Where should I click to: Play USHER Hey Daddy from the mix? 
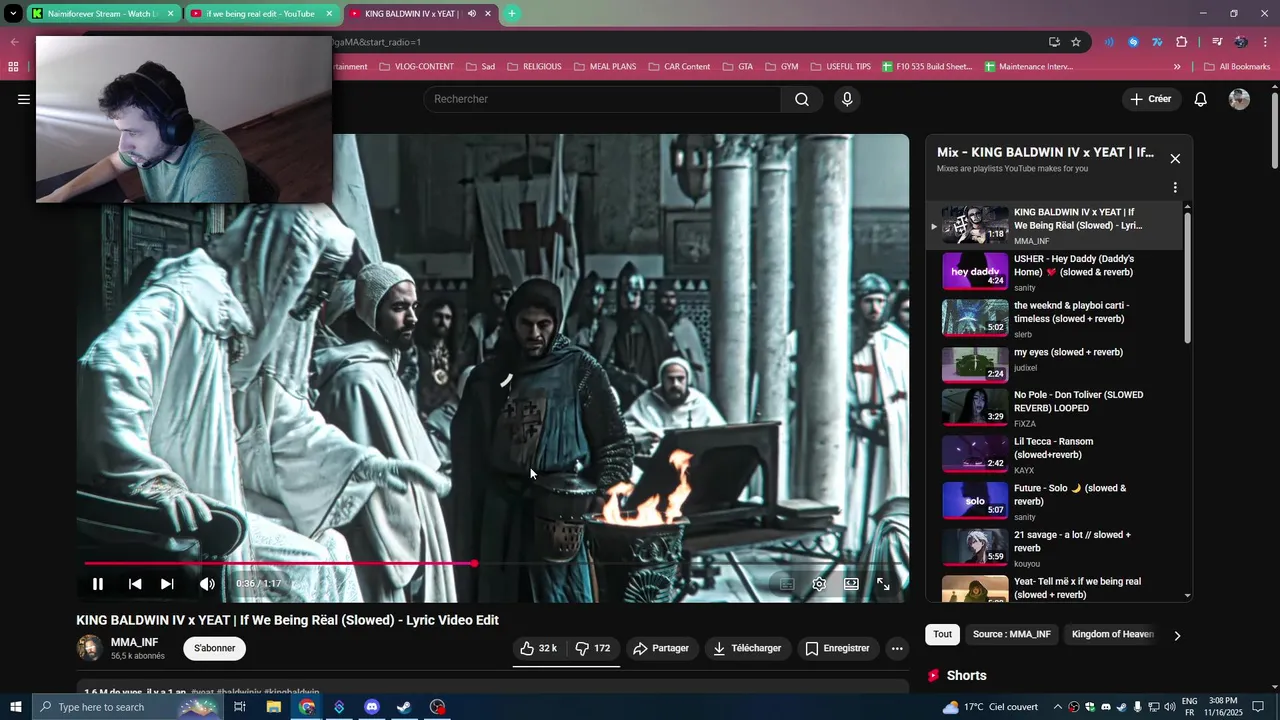tap(1055, 272)
